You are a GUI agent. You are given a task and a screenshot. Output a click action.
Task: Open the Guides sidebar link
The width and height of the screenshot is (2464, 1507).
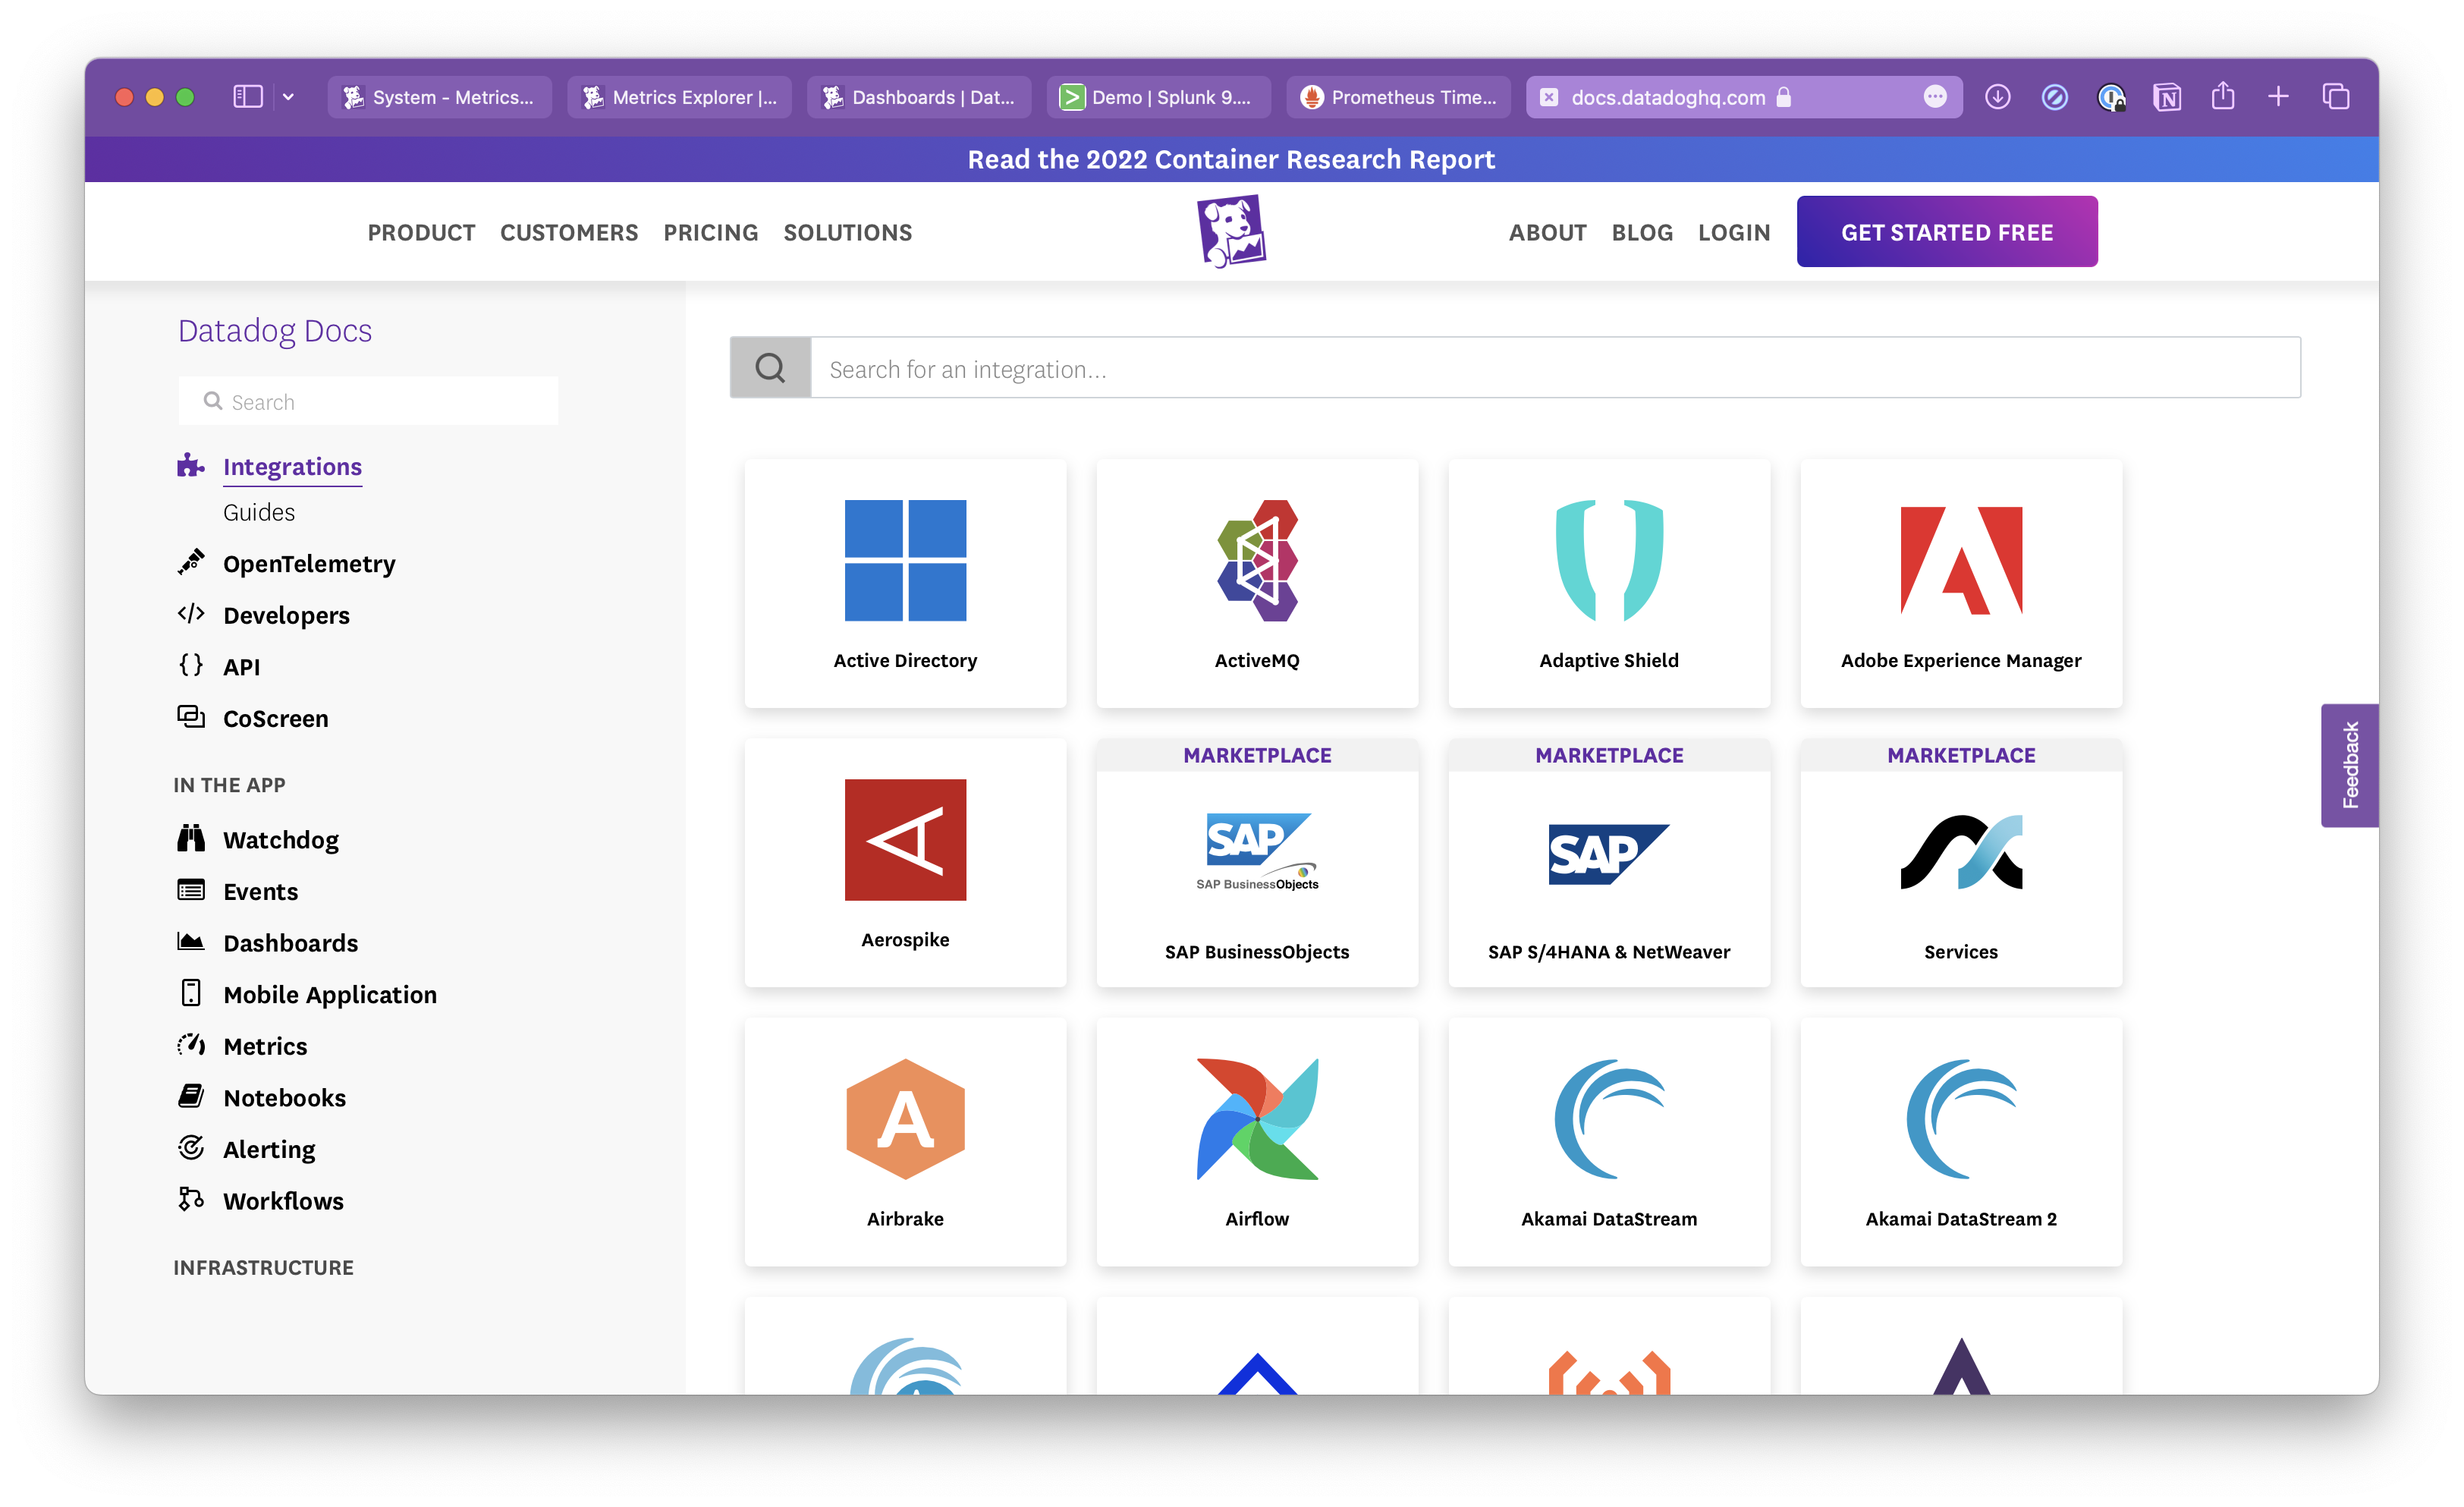pyautogui.click(x=259, y=512)
